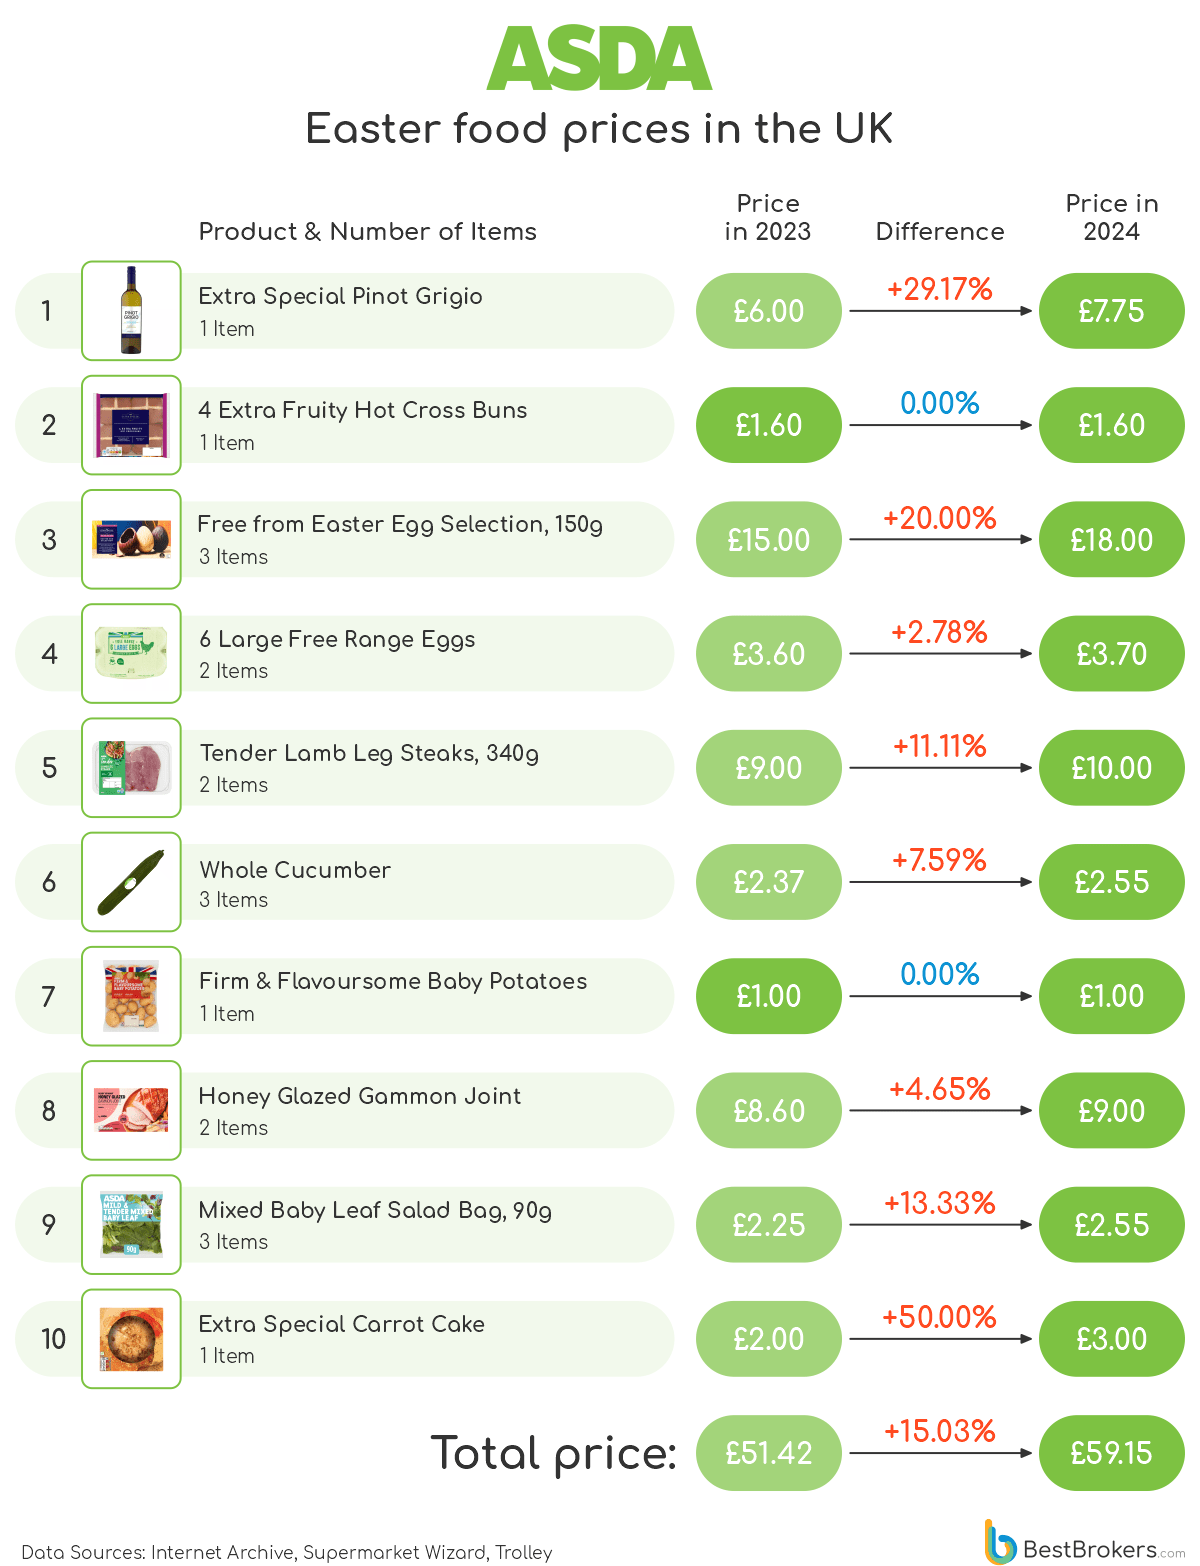Select the Pinot Grigio wine bottle image
Screen dimensions: 1200x1566
(x=131, y=311)
